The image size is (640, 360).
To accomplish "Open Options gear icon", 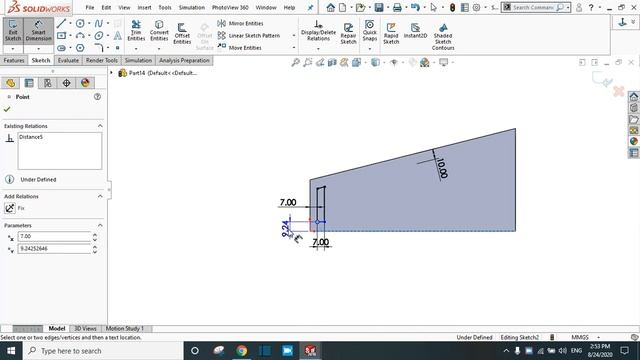I will (x=476, y=8).
